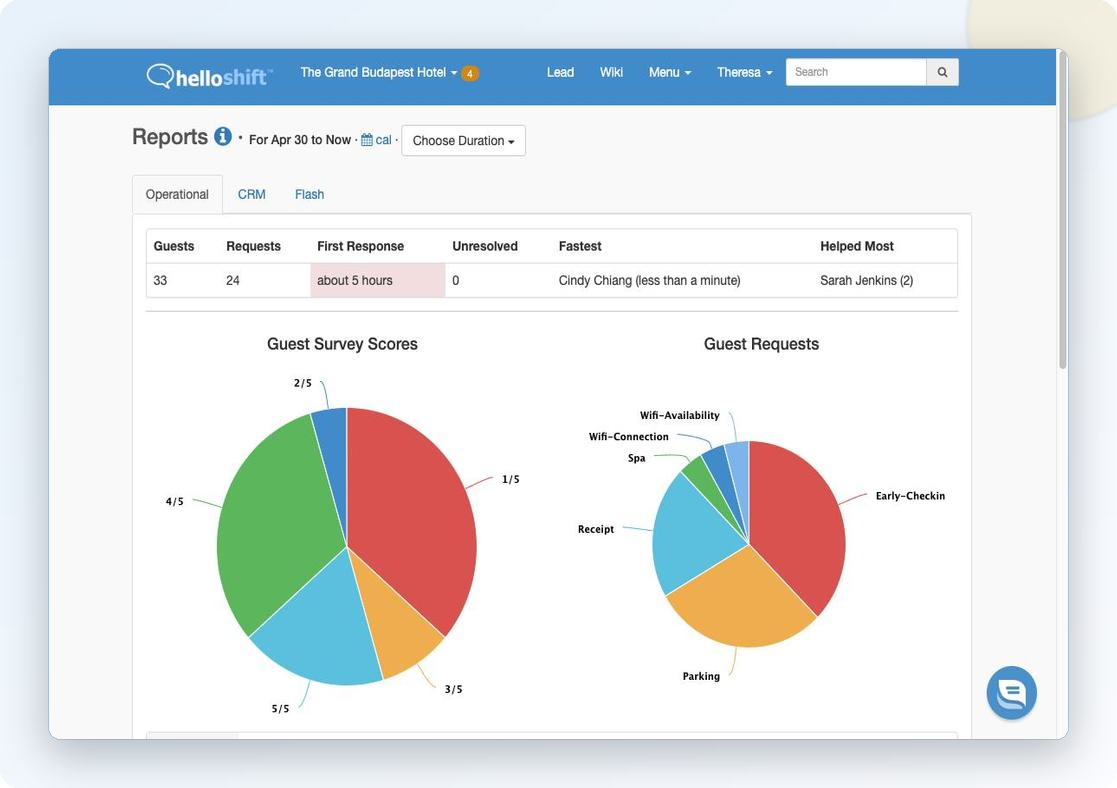Click the cal link
1117x788 pixels.
pyautogui.click(x=383, y=140)
